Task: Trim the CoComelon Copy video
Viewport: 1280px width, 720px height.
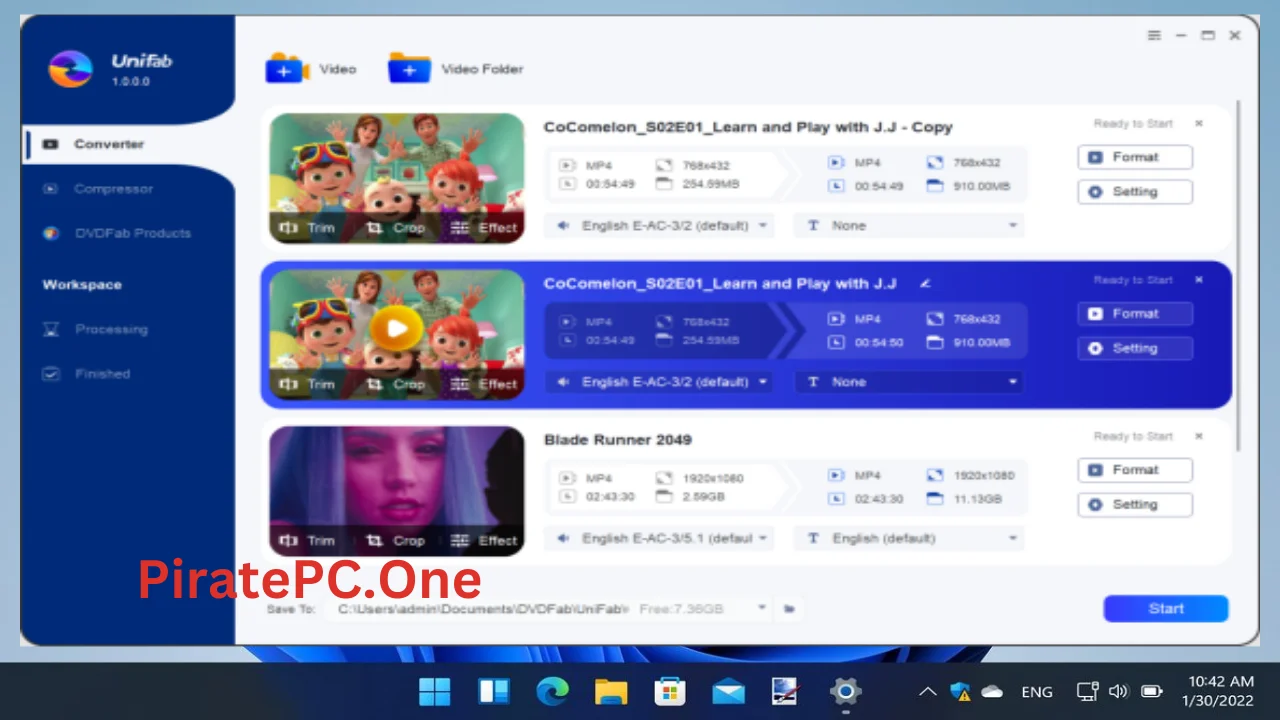Action: (x=308, y=228)
